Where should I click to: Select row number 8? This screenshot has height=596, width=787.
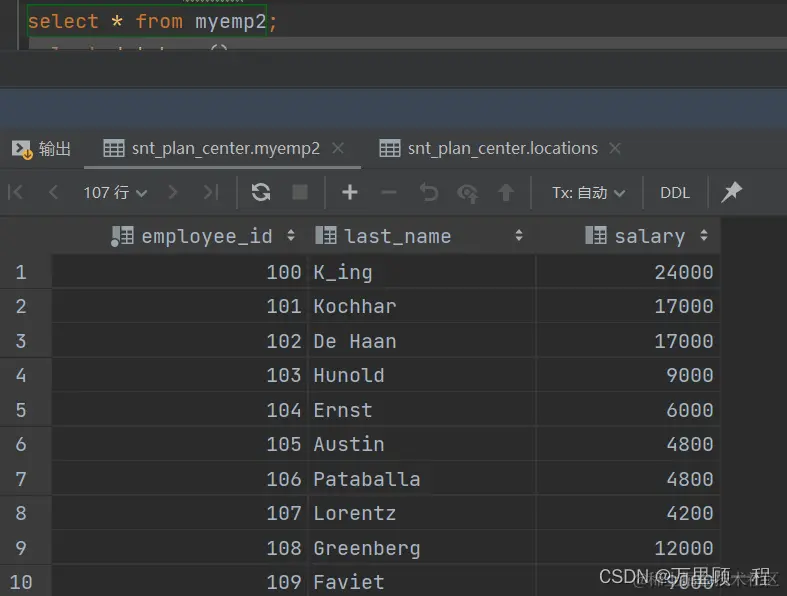coord(21,513)
